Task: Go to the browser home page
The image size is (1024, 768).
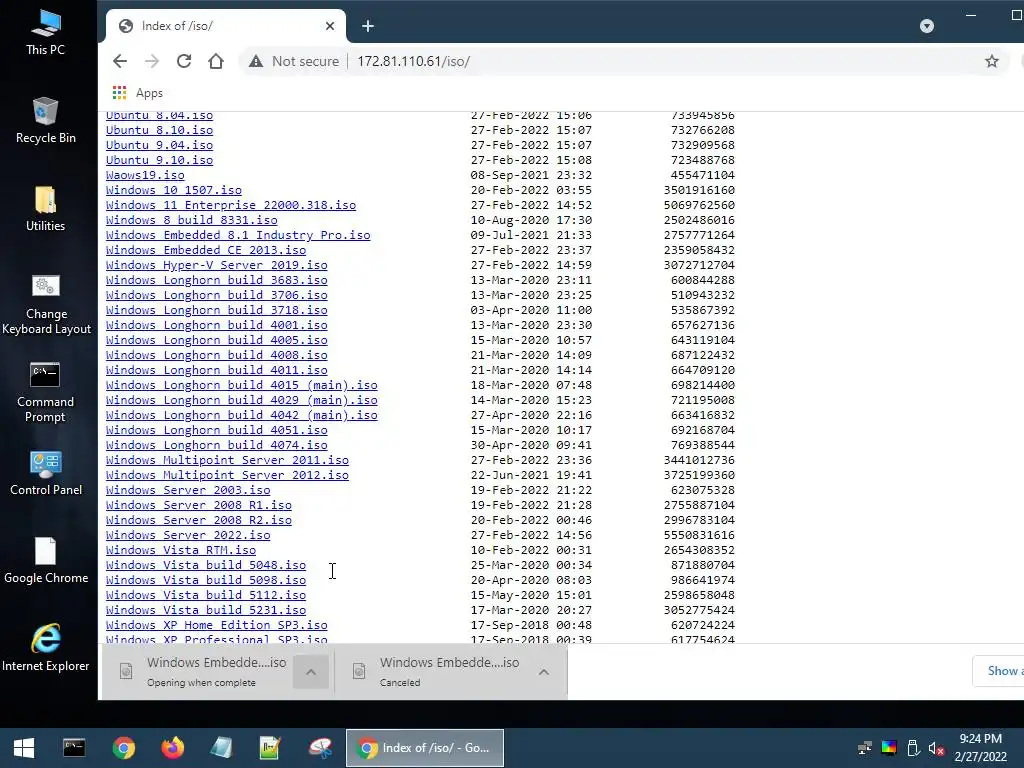Action: [x=216, y=61]
